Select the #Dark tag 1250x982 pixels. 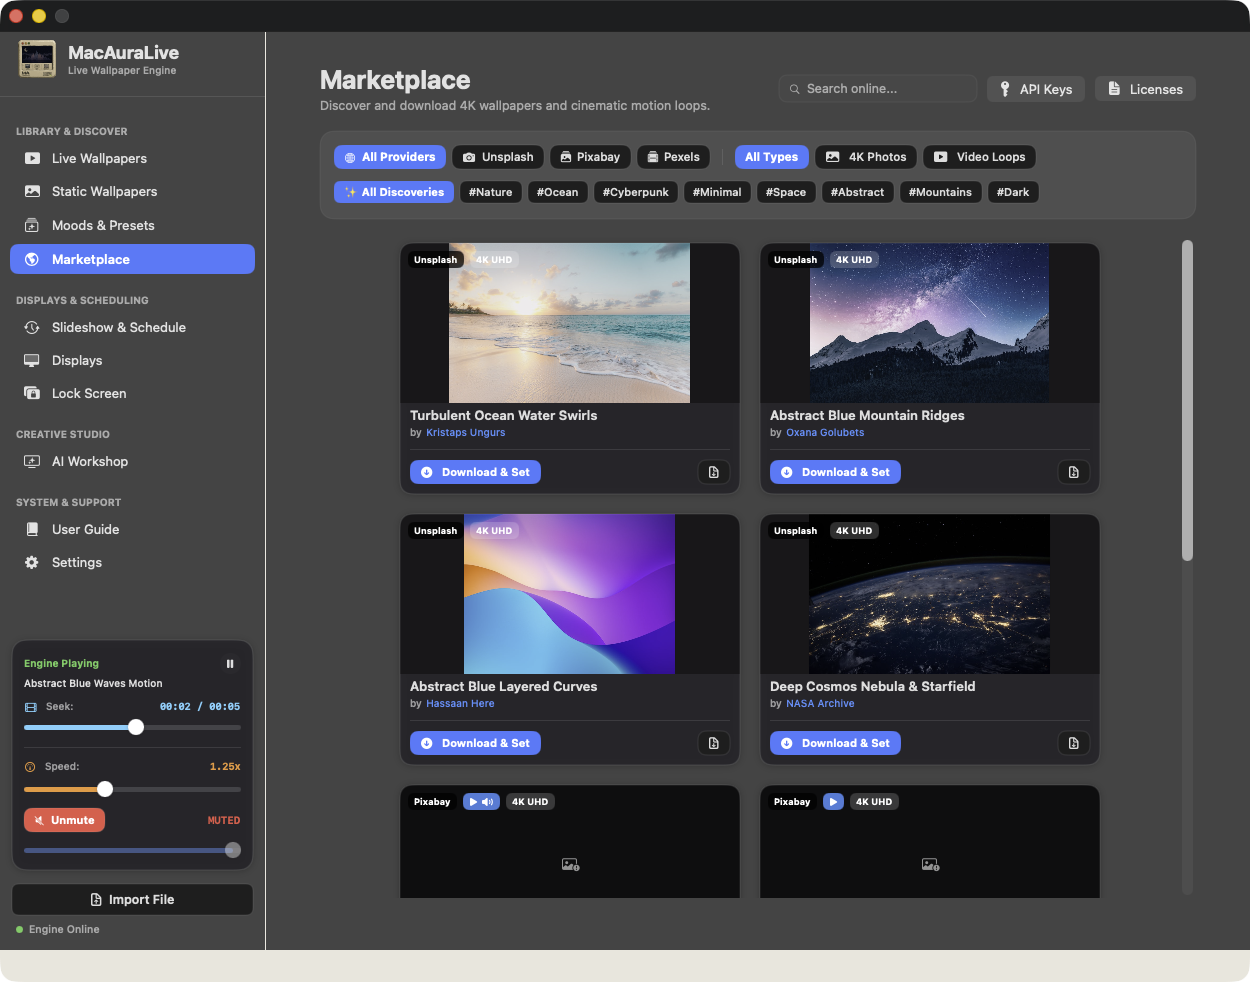coord(1013,192)
